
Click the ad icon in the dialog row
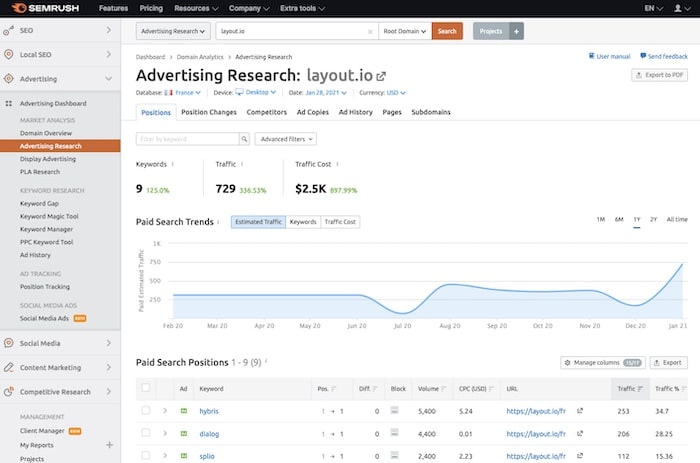[183, 434]
